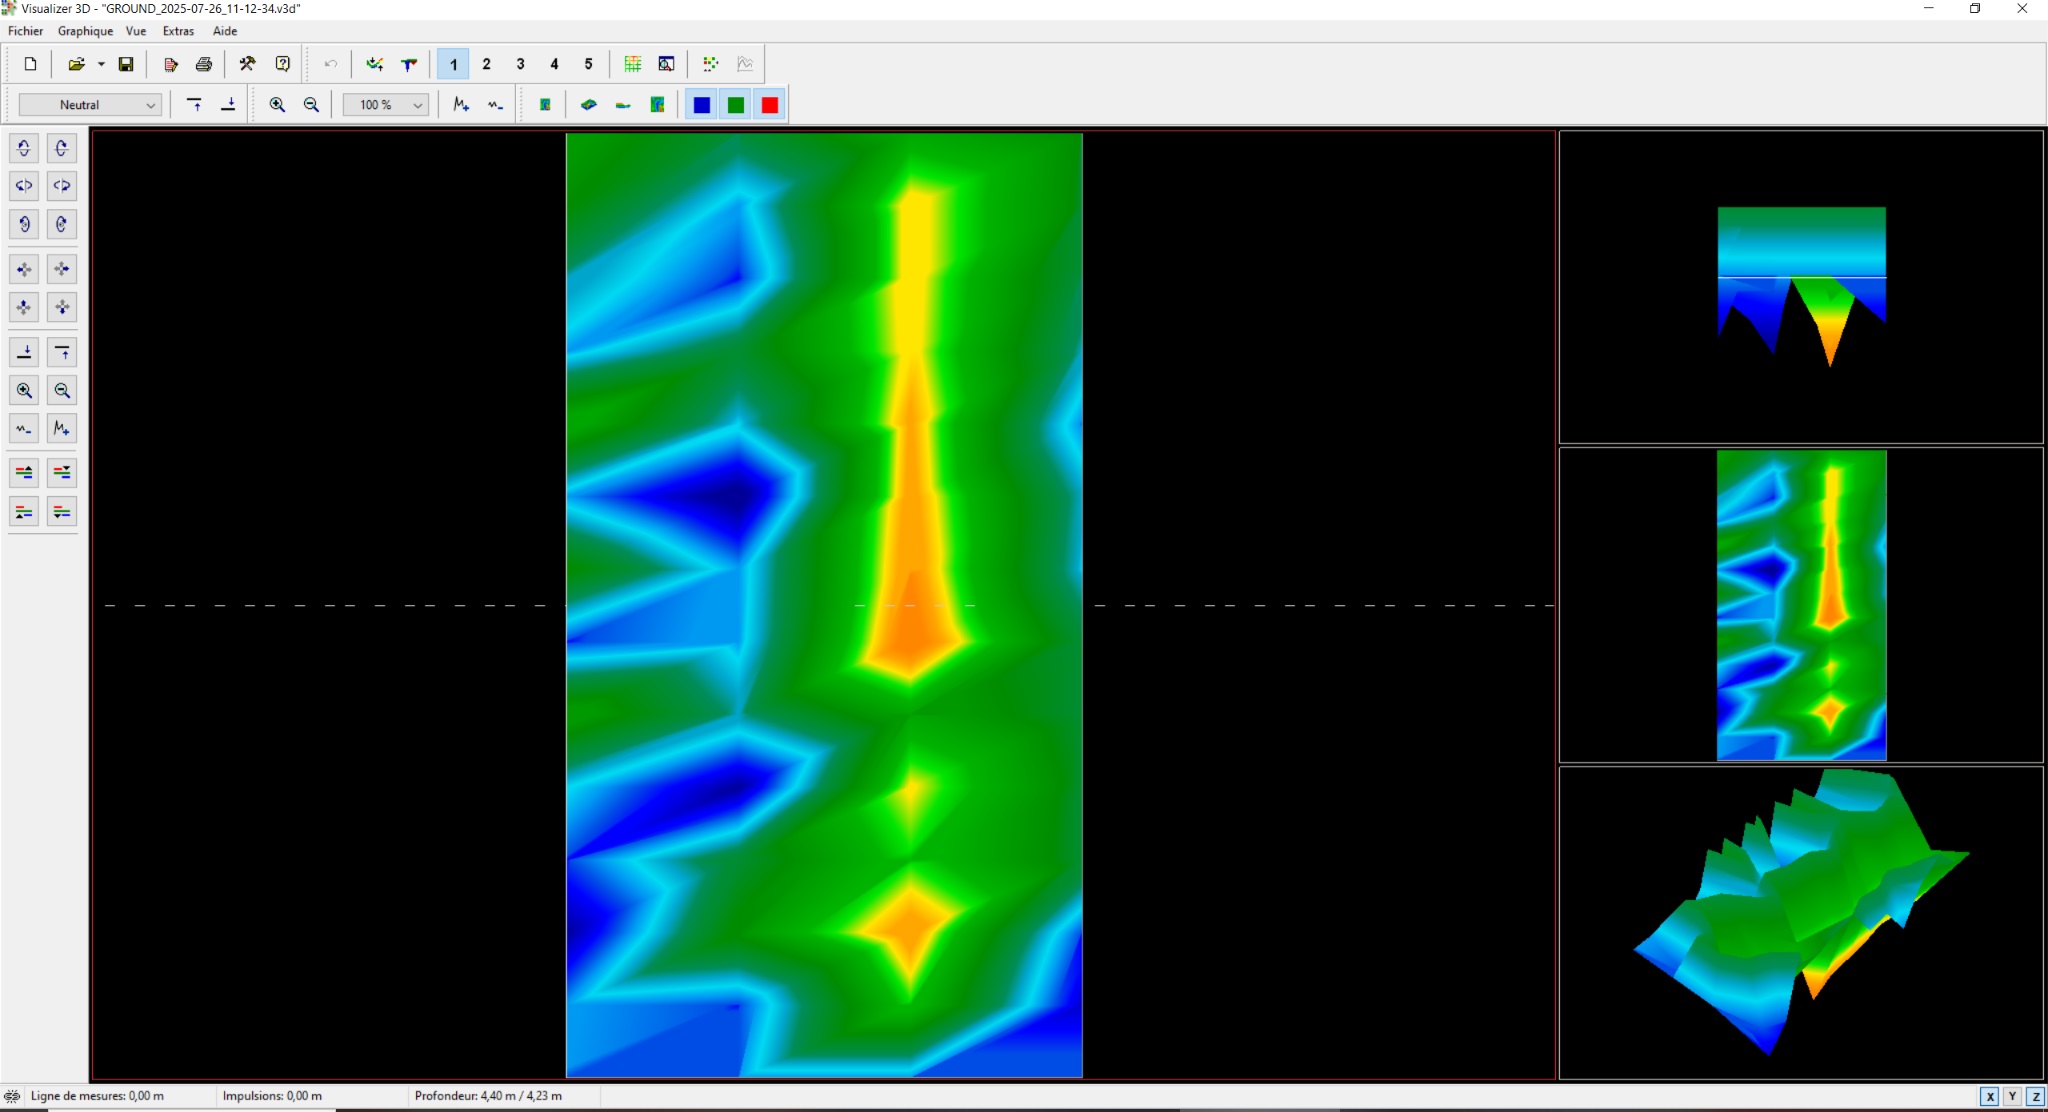Screen dimensions: 2048x1112
Task: Toggle the blue color channel
Action: tap(702, 105)
